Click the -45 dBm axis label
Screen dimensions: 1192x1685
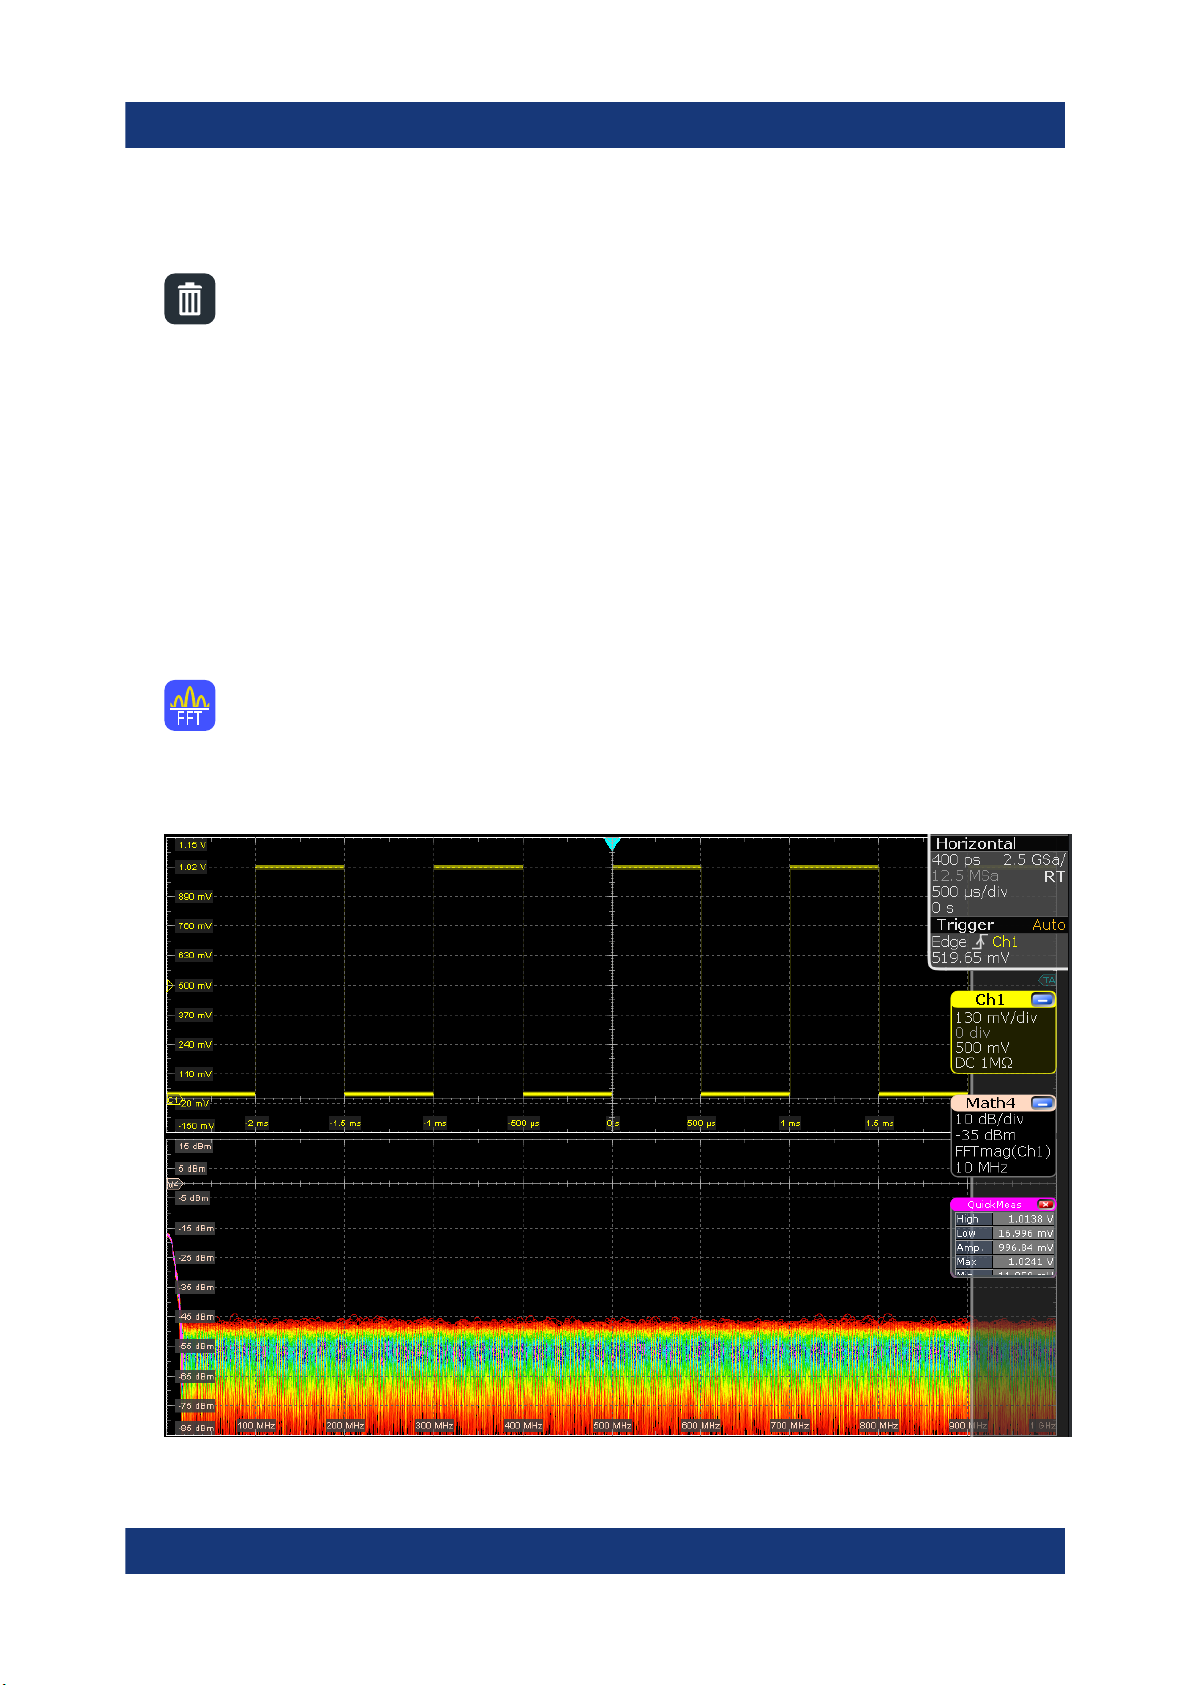(194, 1317)
